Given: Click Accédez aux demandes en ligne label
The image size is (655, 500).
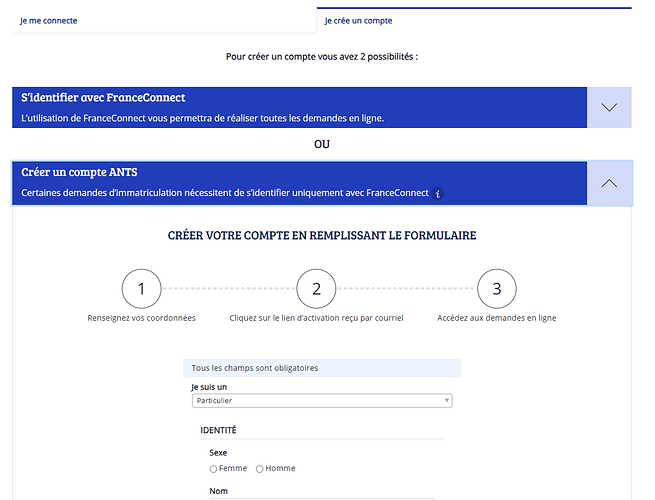Looking at the screenshot, I should (497, 318).
